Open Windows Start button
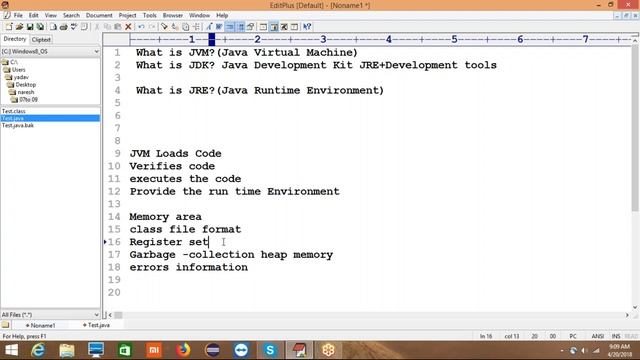Viewport: 640px width, 360px height. (x=11, y=350)
